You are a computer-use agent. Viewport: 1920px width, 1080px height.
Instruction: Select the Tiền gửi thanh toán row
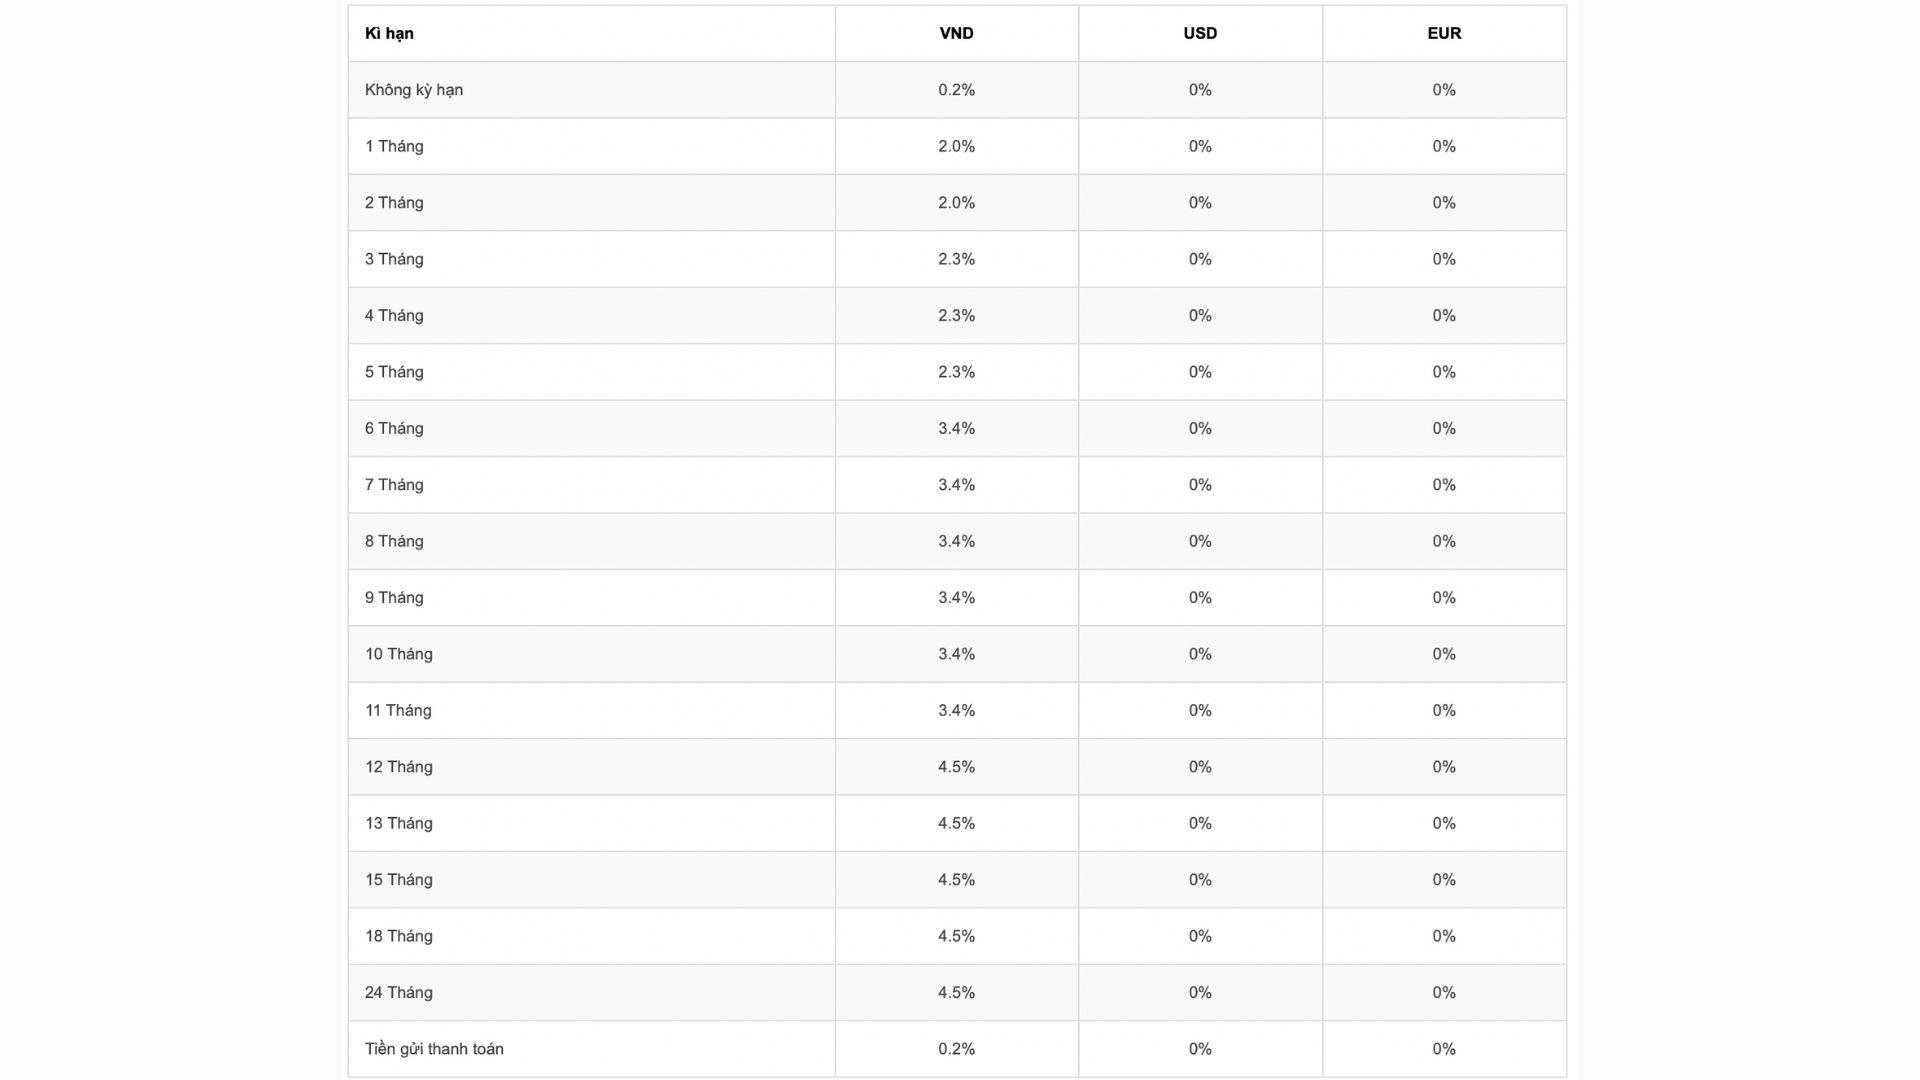pos(434,1049)
